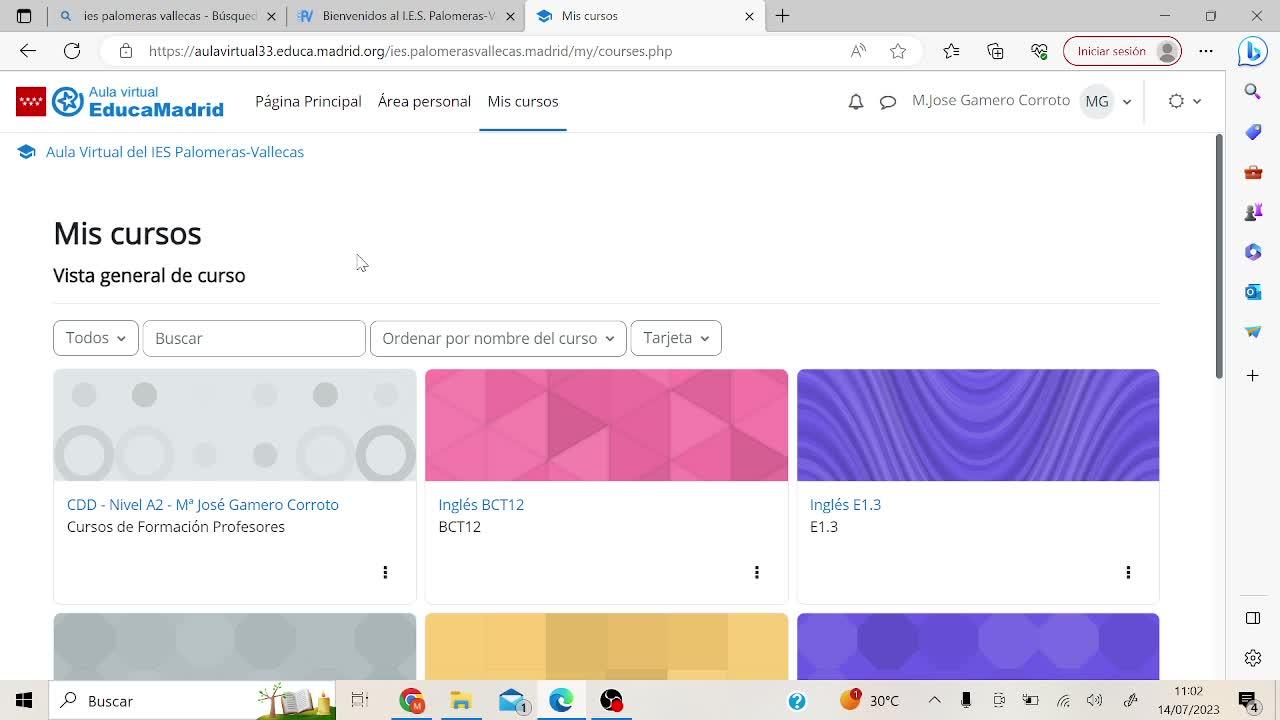Open the Inglés E1.3 course link
The height and width of the screenshot is (720, 1280).
tap(845, 505)
